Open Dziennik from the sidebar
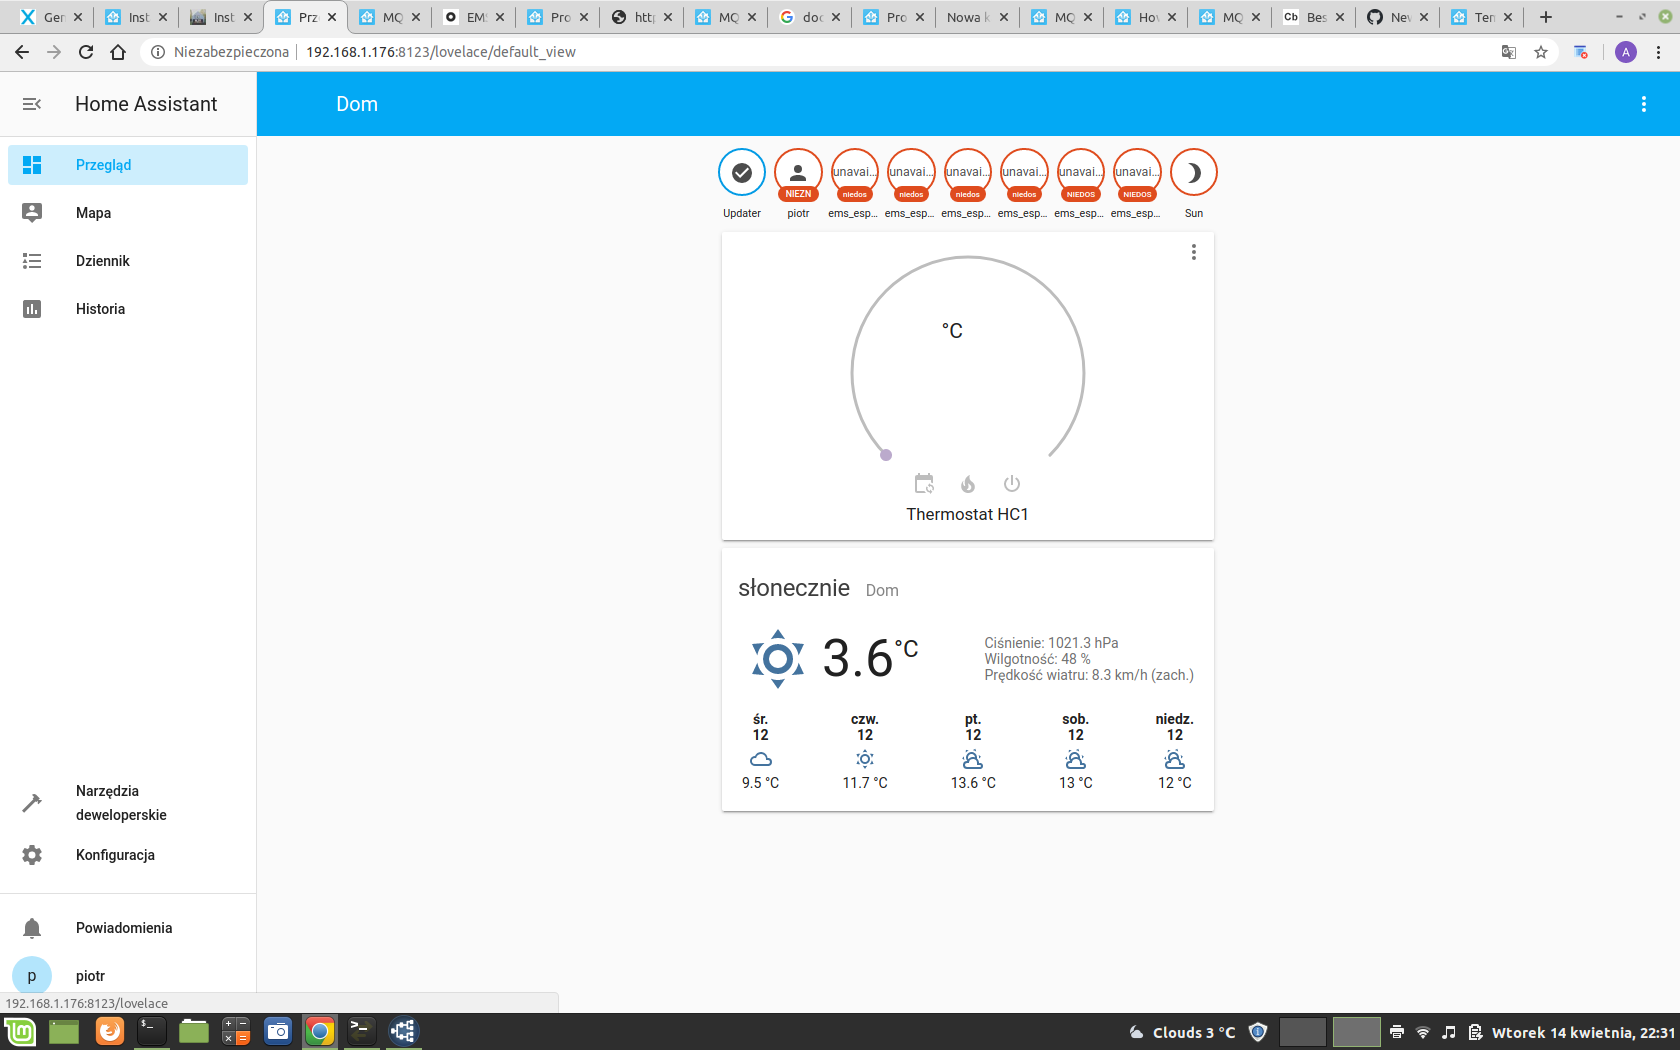Screen dimensions: 1680x1050 coord(102,260)
